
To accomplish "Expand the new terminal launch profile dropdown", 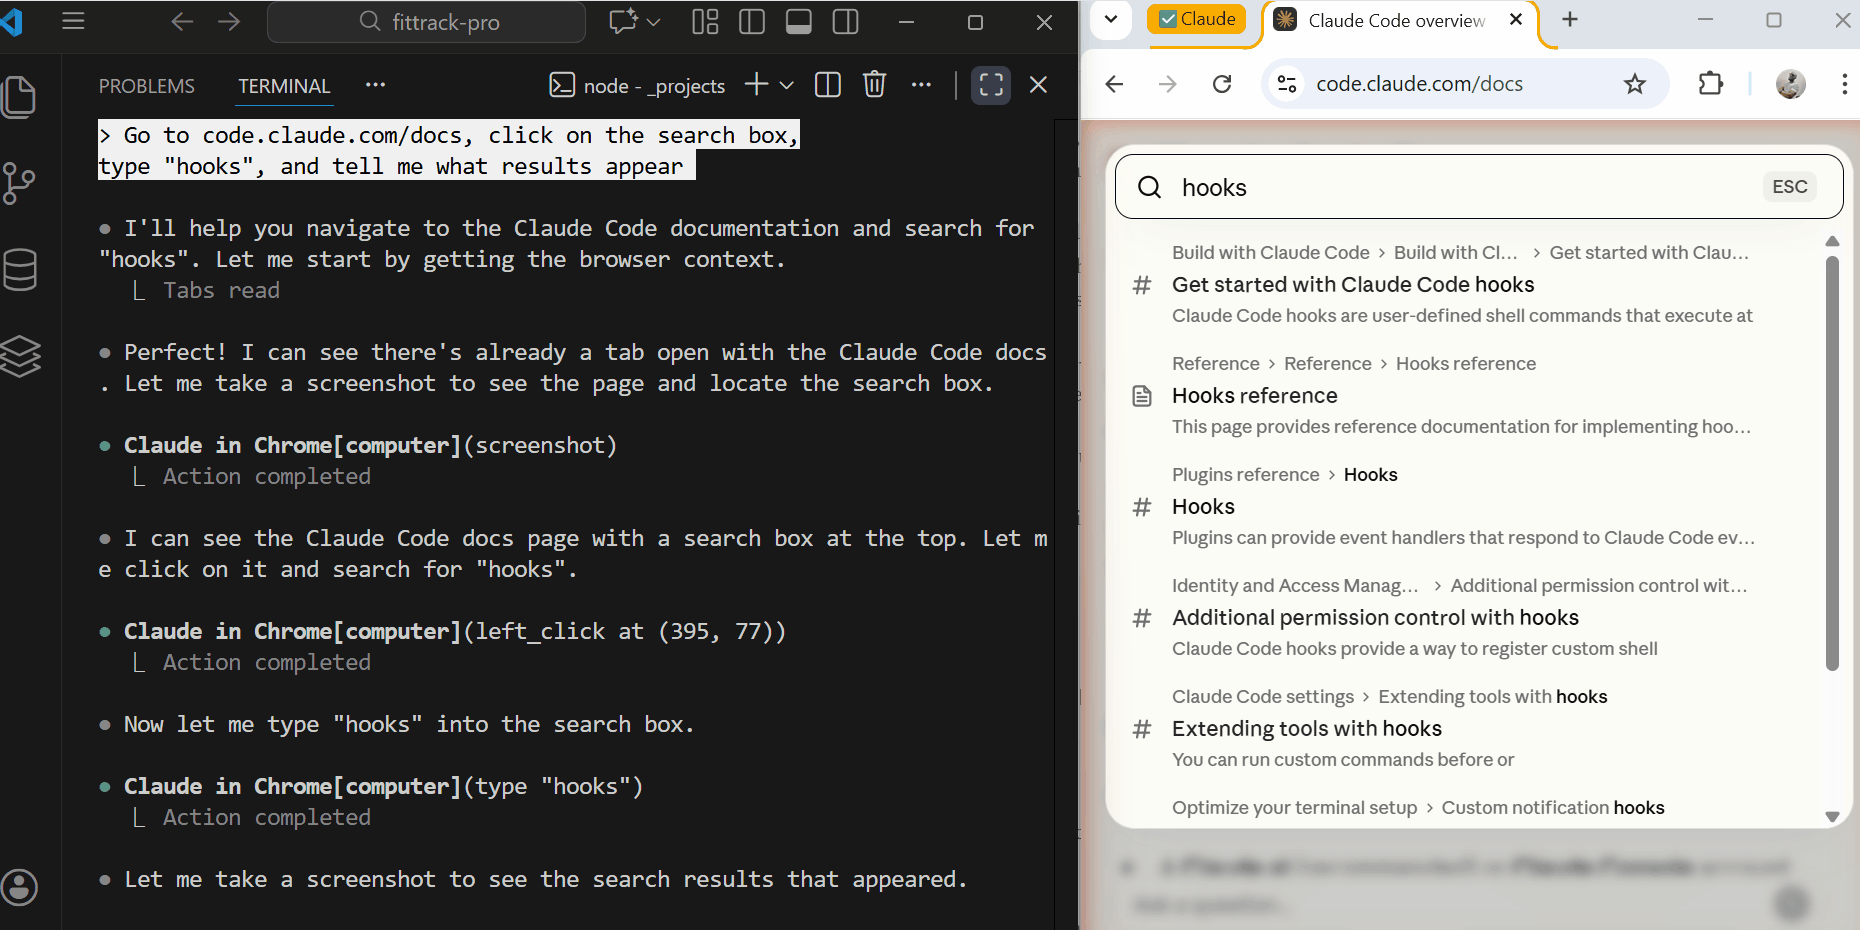I will tap(787, 85).
